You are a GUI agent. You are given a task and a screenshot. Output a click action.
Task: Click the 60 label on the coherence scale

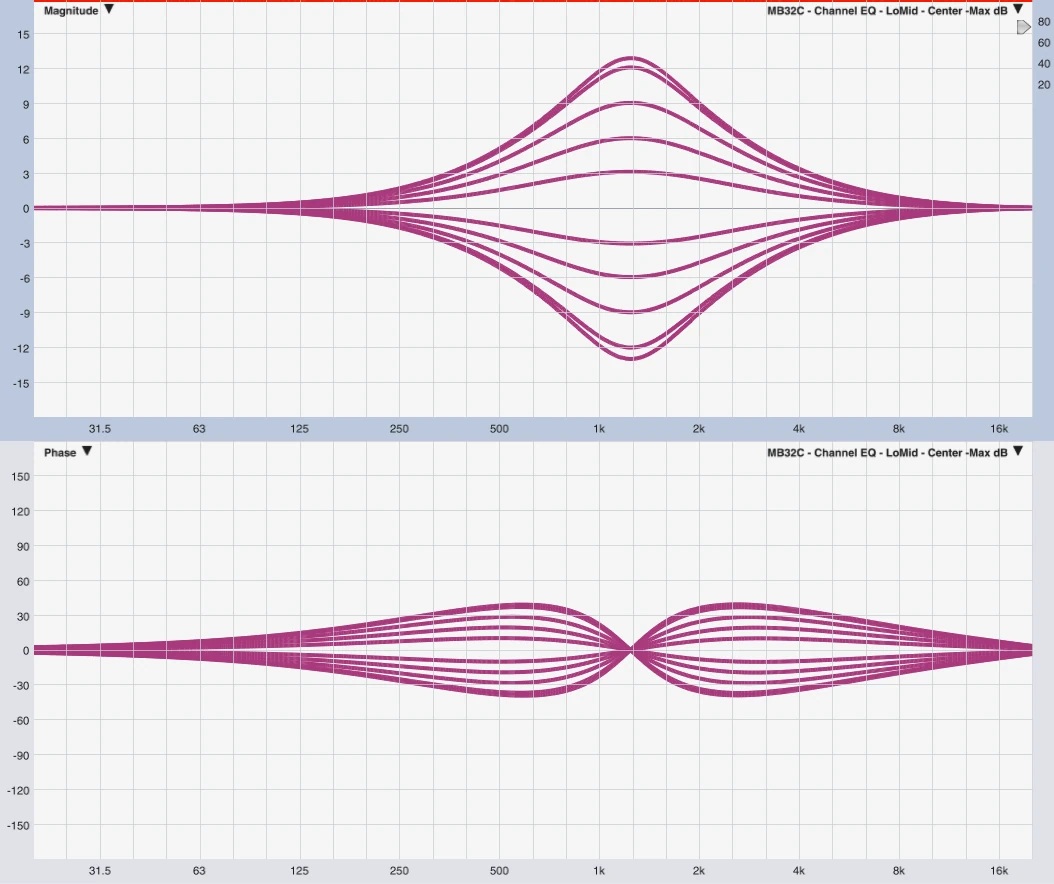[x=1044, y=43]
